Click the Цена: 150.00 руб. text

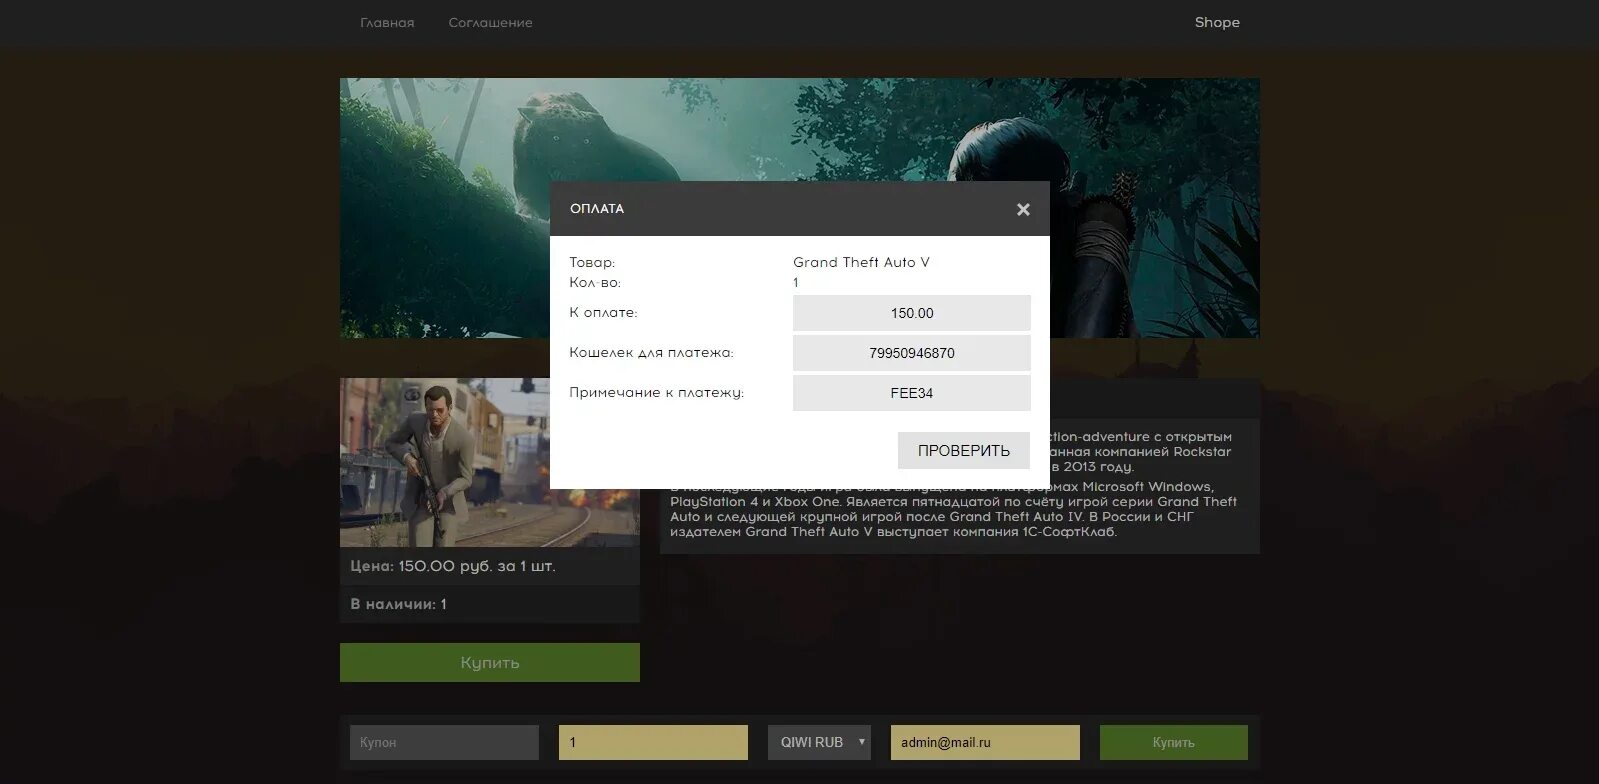click(x=453, y=566)
